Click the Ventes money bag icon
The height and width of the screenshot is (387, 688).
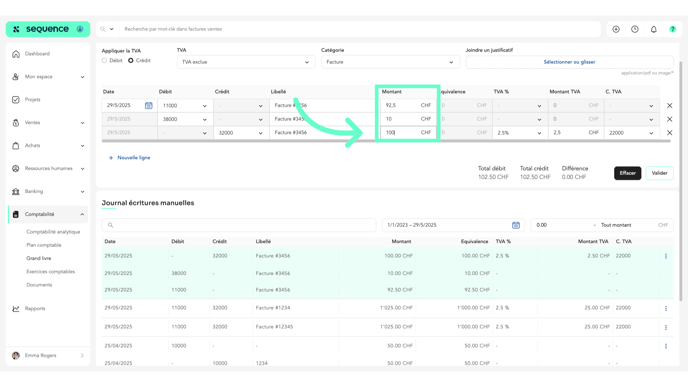tap(16, 123)
